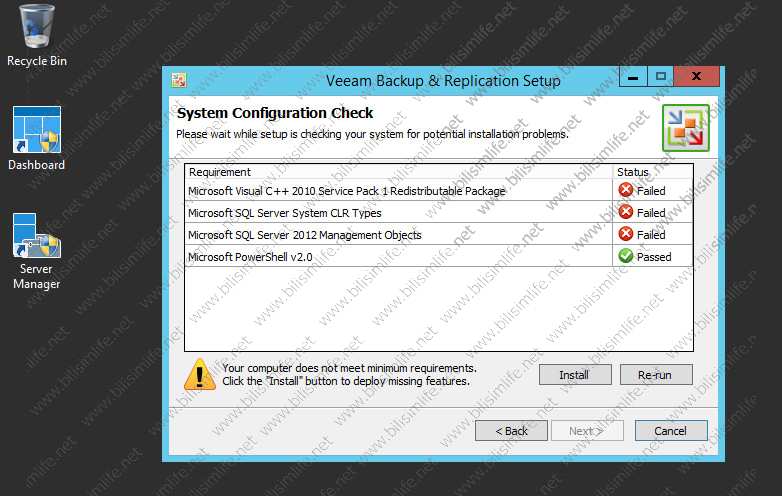782x496 pixels.
Task: Click the Veeam logo in dialog header
Action: click(x=686, y=128)
